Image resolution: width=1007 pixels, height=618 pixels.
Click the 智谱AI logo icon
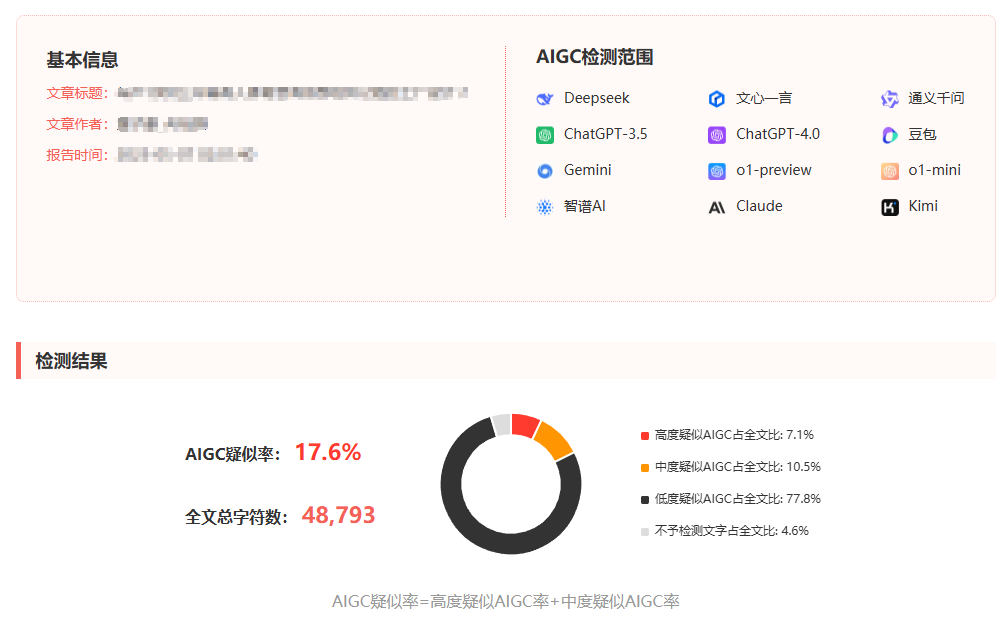pos(545,207)
